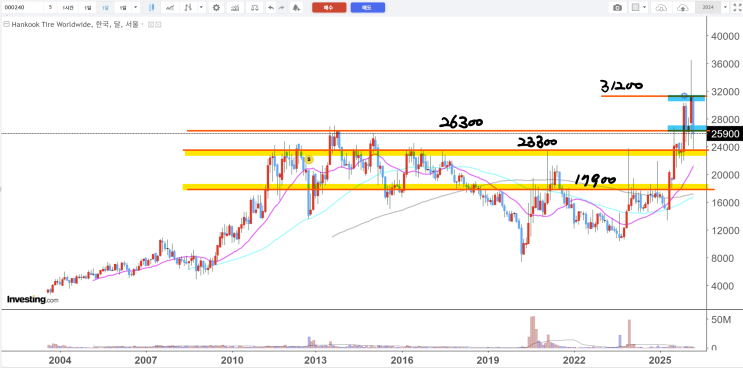This screenshot has width=743, height=368.
Task: Select the 5-minute interval button
Action: click(50, 8)
